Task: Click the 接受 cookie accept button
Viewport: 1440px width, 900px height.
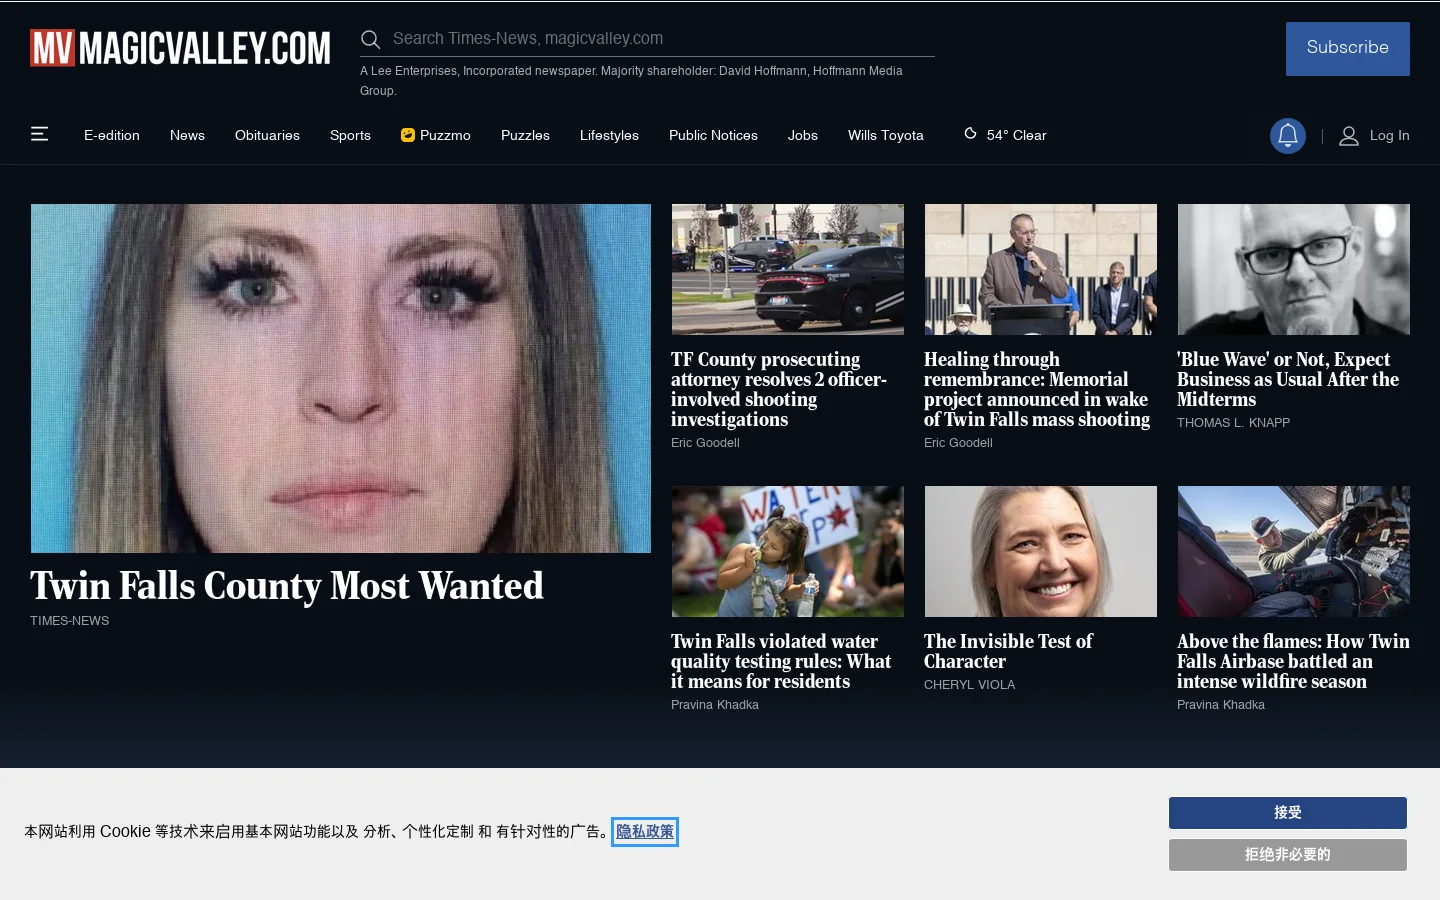Action: (1287, 813)
